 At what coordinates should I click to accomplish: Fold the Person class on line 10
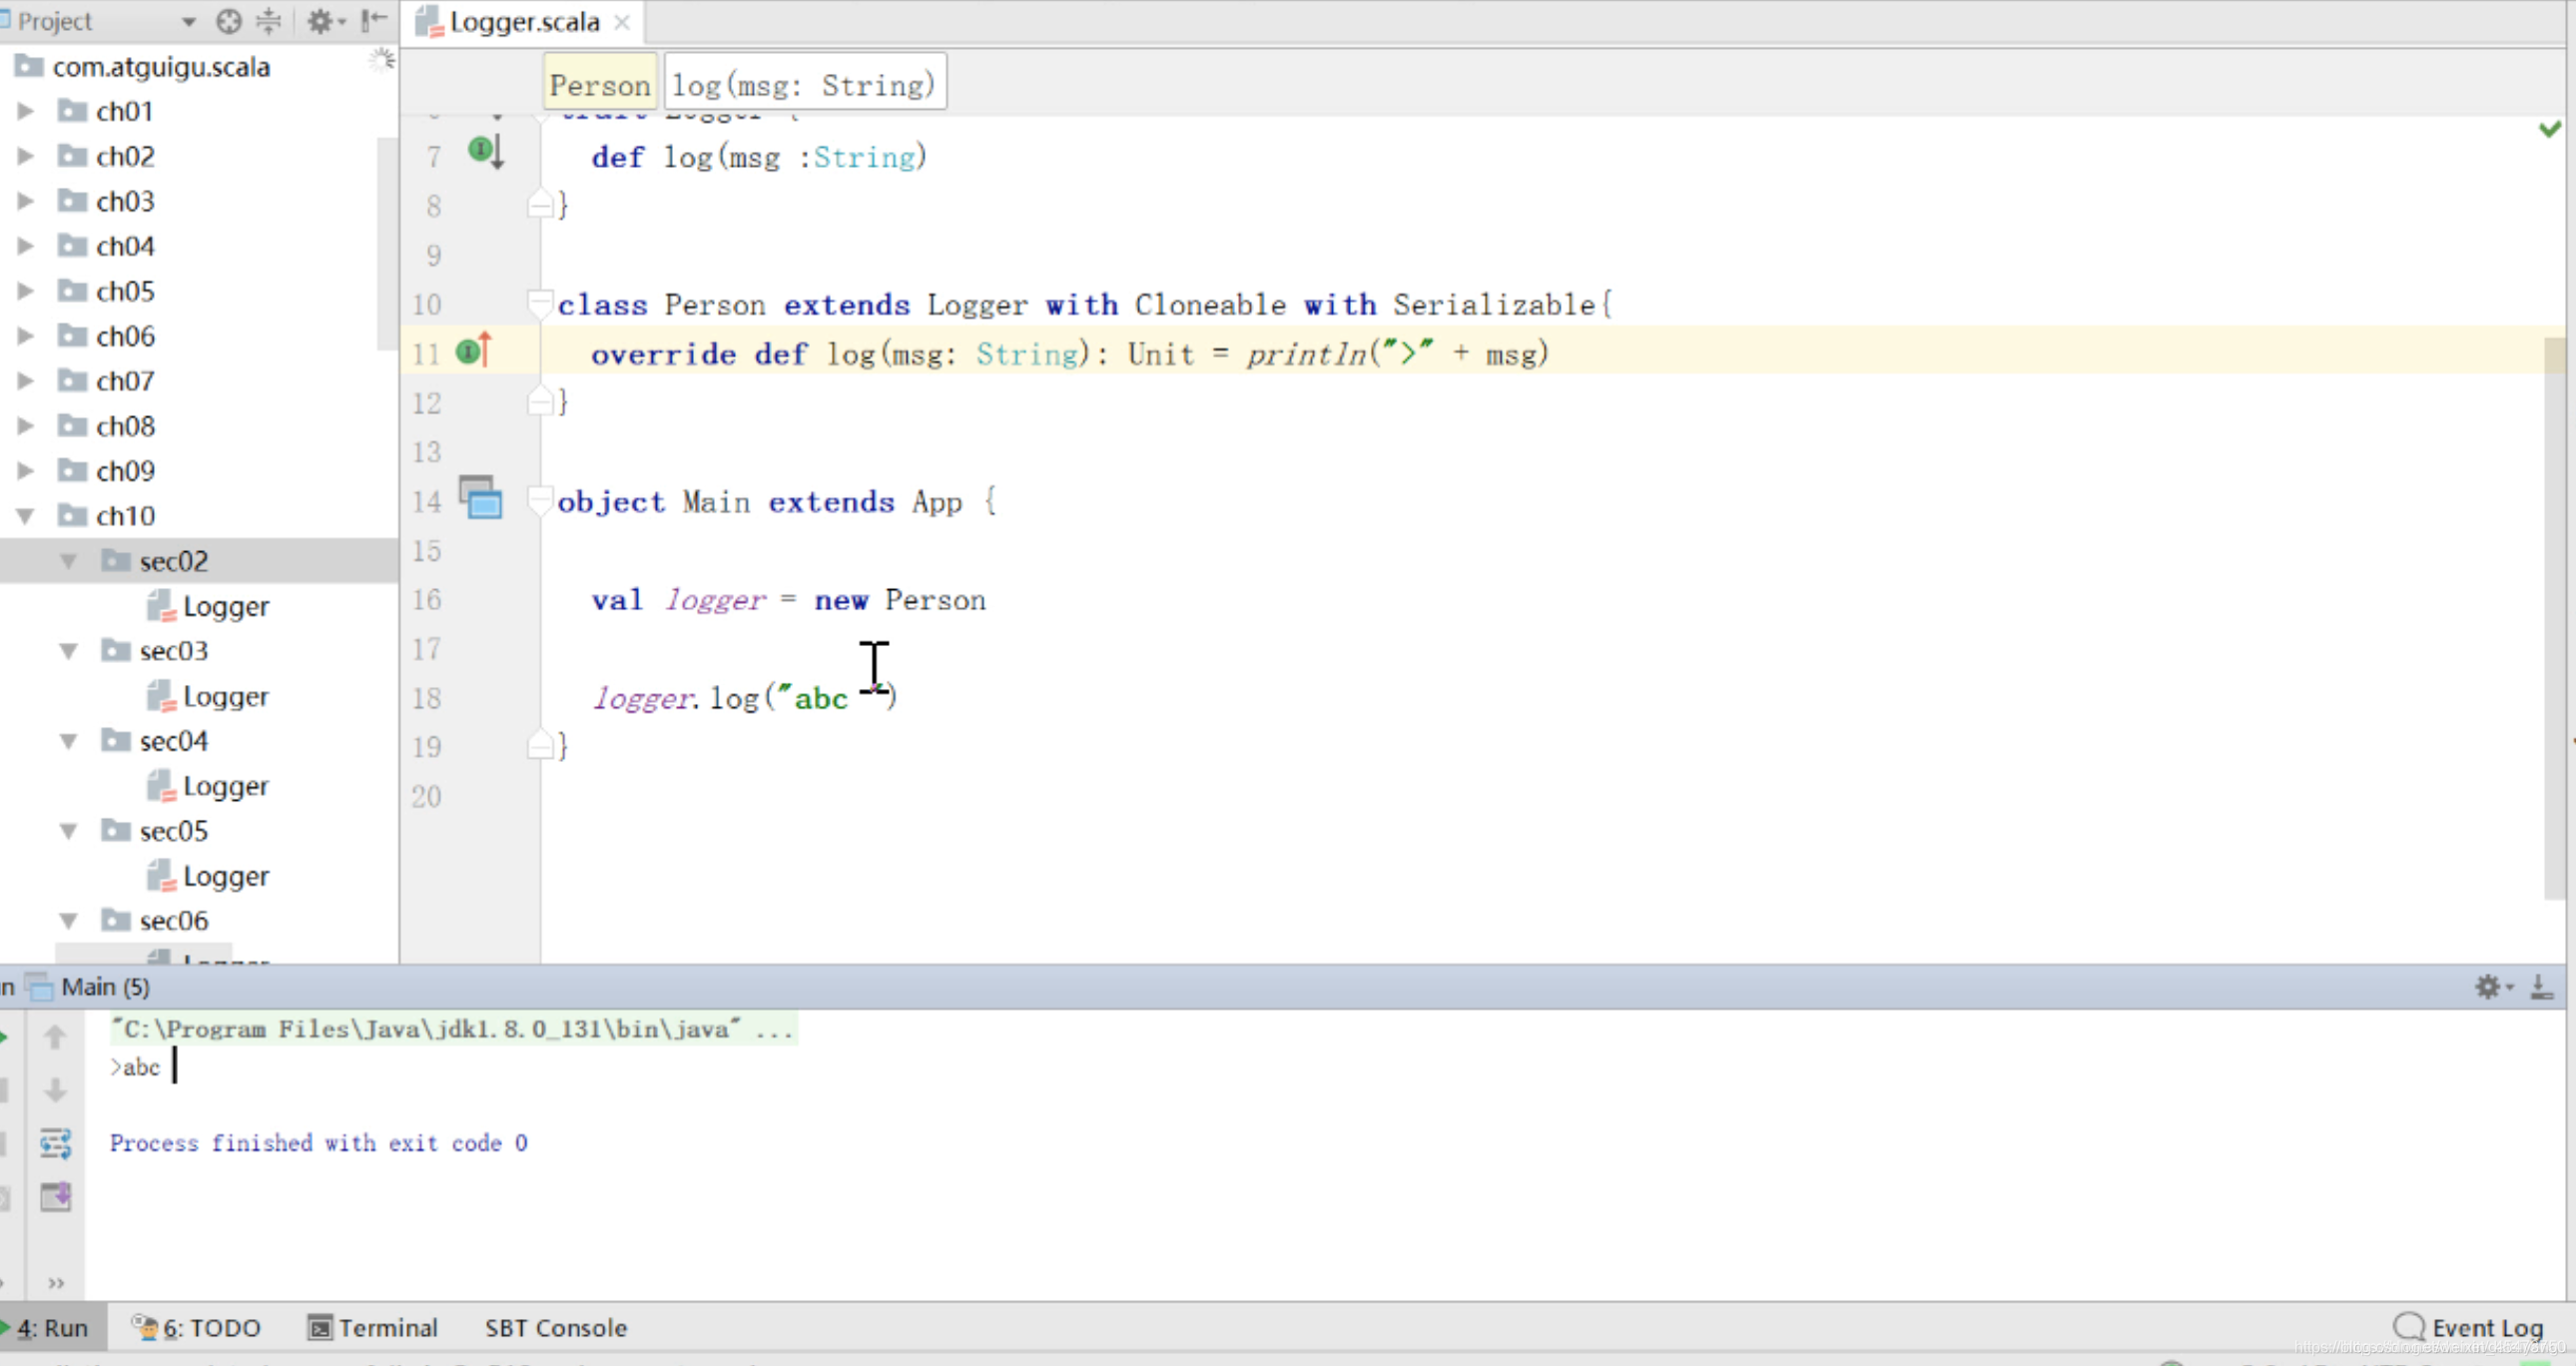click(x=540, y=303)
